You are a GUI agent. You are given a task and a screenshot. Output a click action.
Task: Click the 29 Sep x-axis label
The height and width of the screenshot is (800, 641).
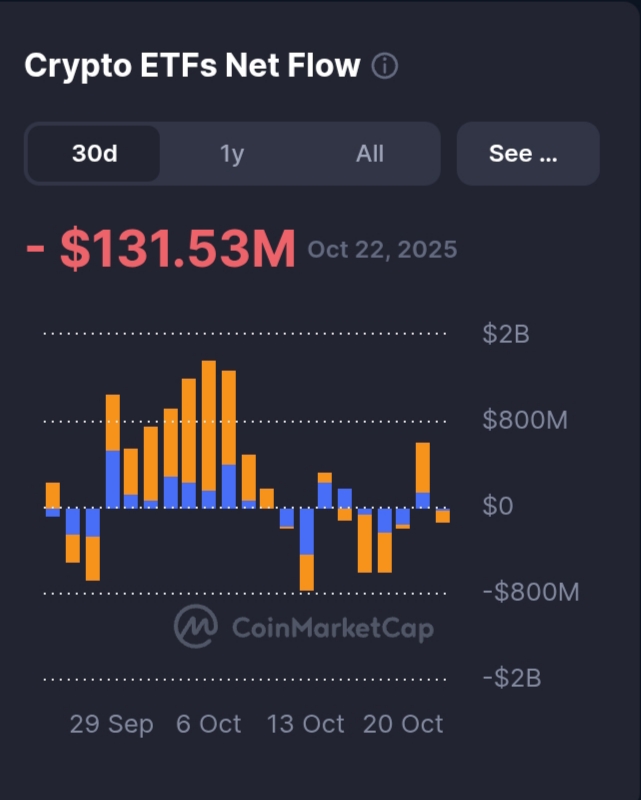(x=112, y=724)
